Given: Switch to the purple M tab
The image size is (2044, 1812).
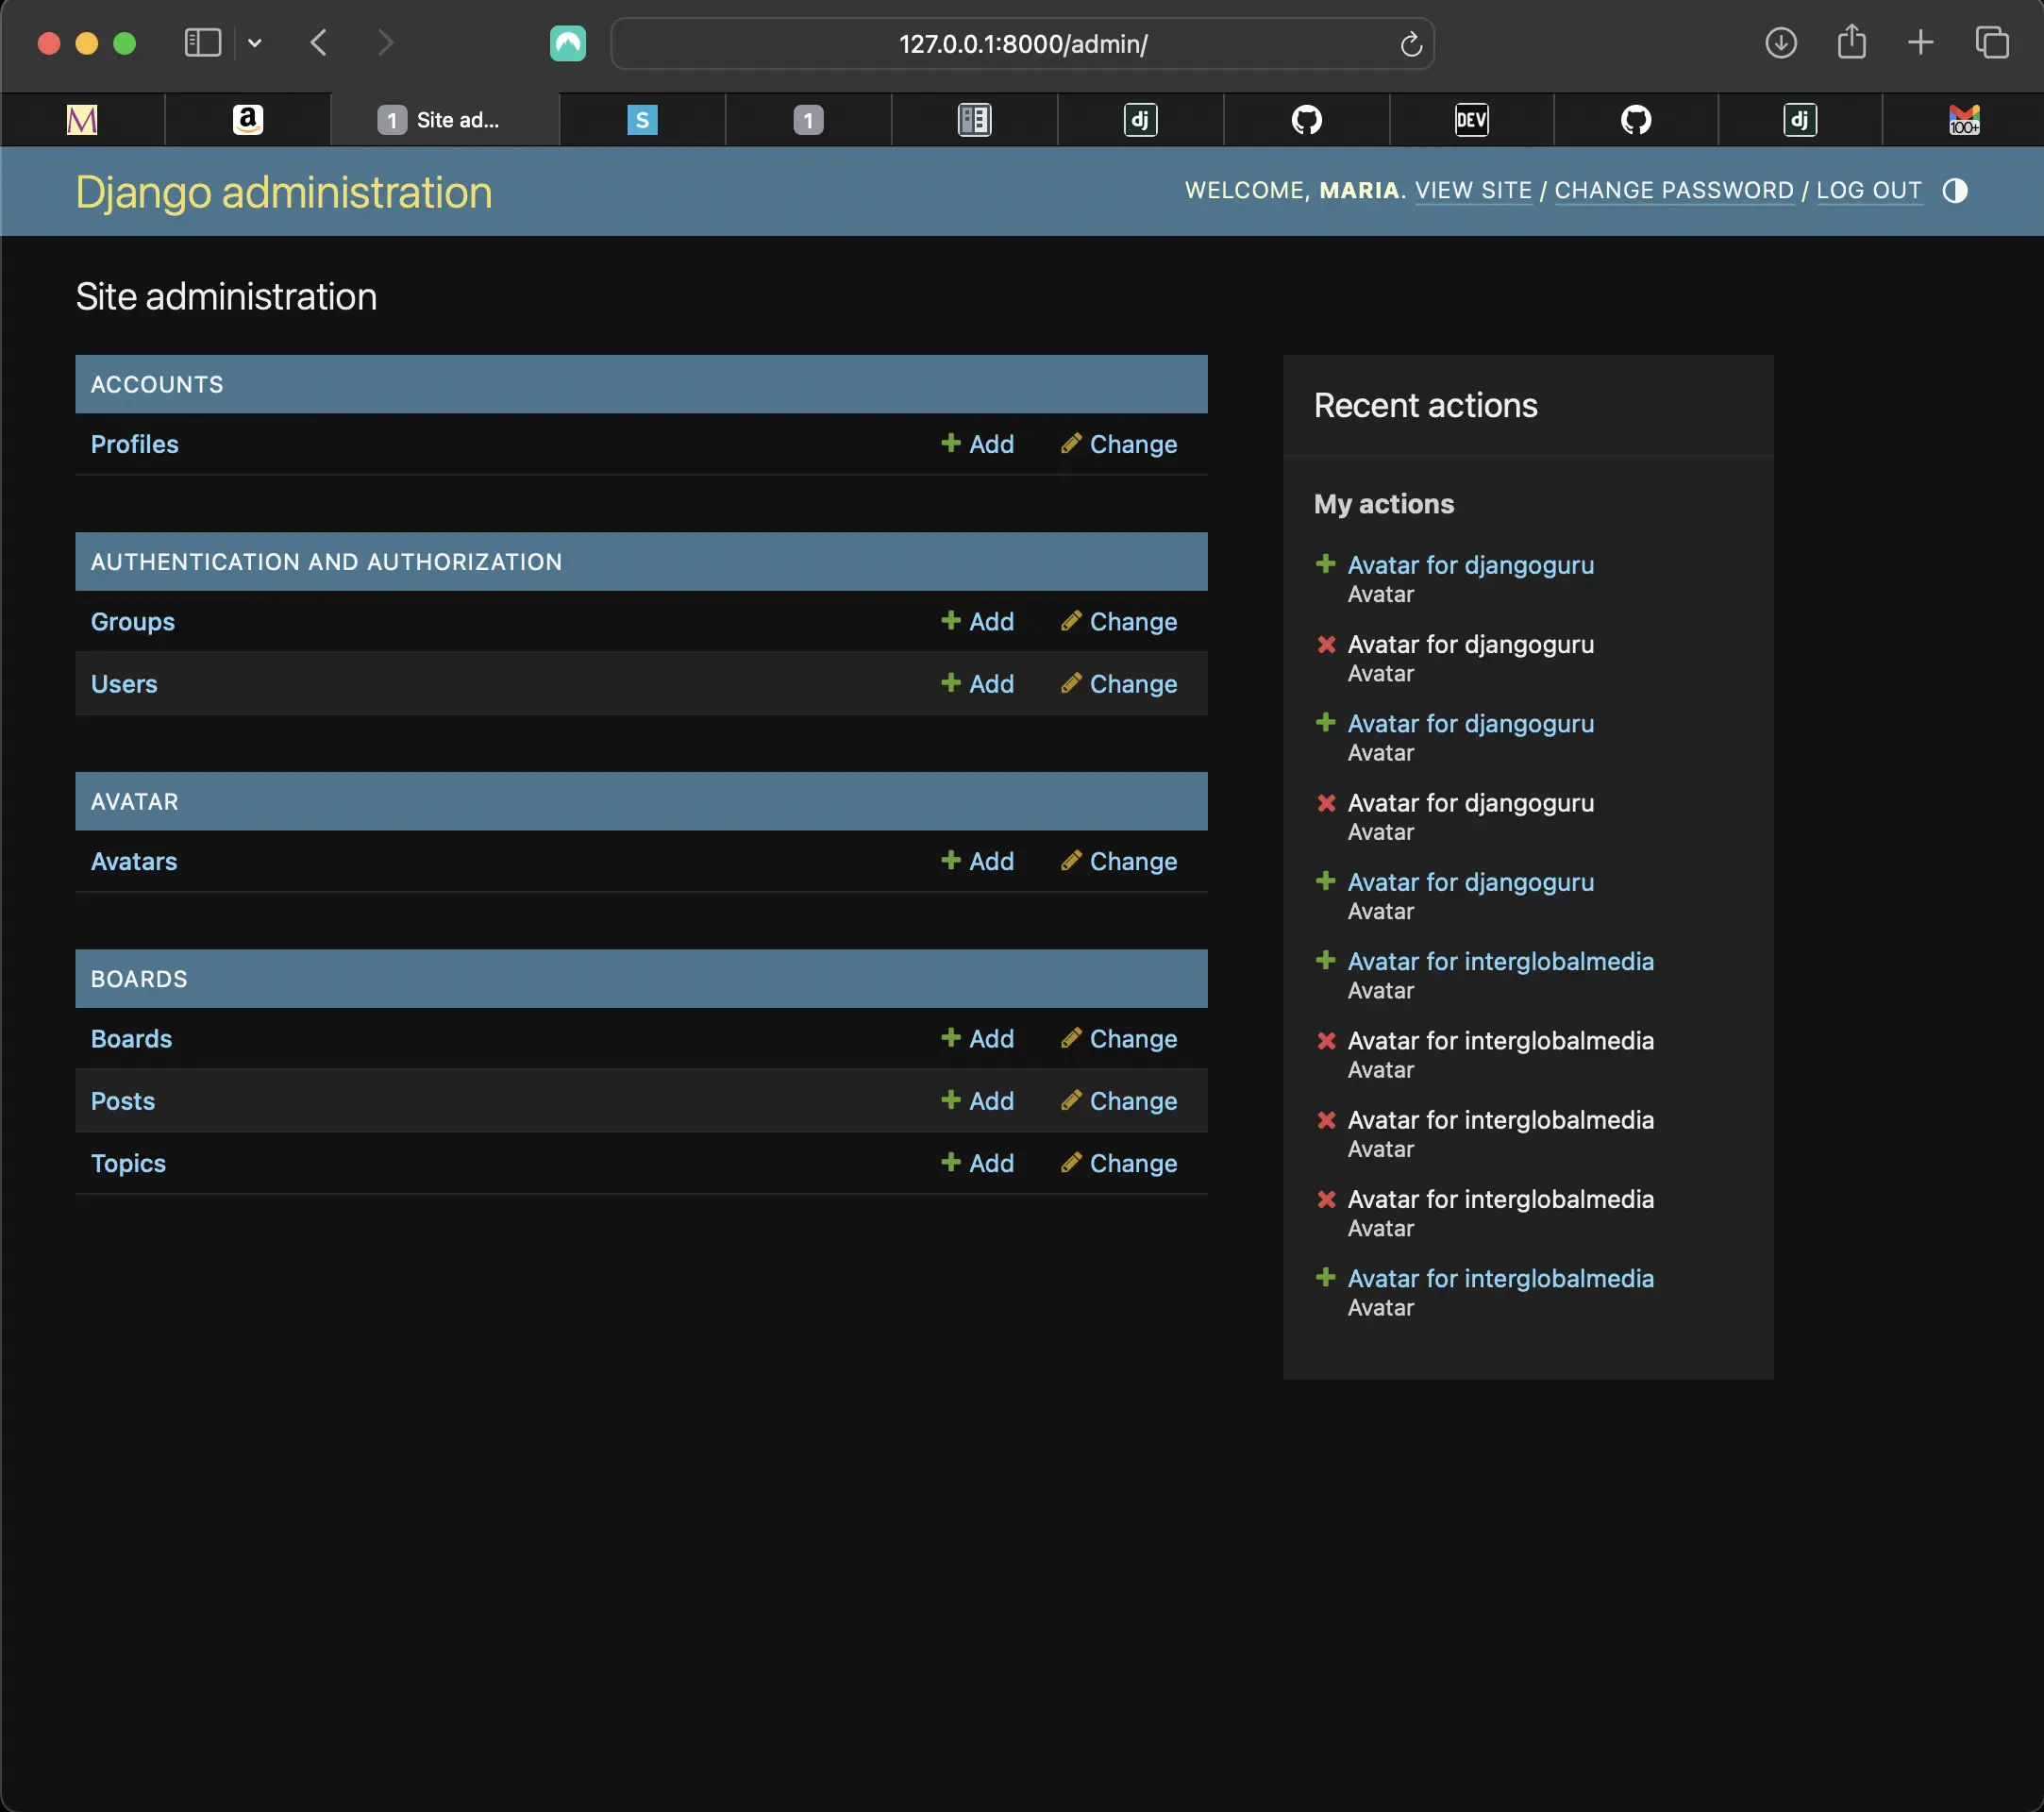Looking at the screenshot, I should (82, 120).
